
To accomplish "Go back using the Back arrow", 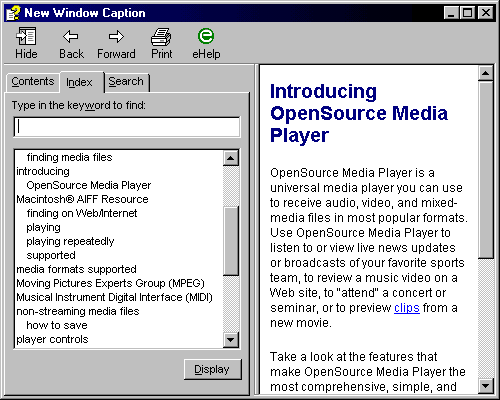I will [x=71, y=36].
